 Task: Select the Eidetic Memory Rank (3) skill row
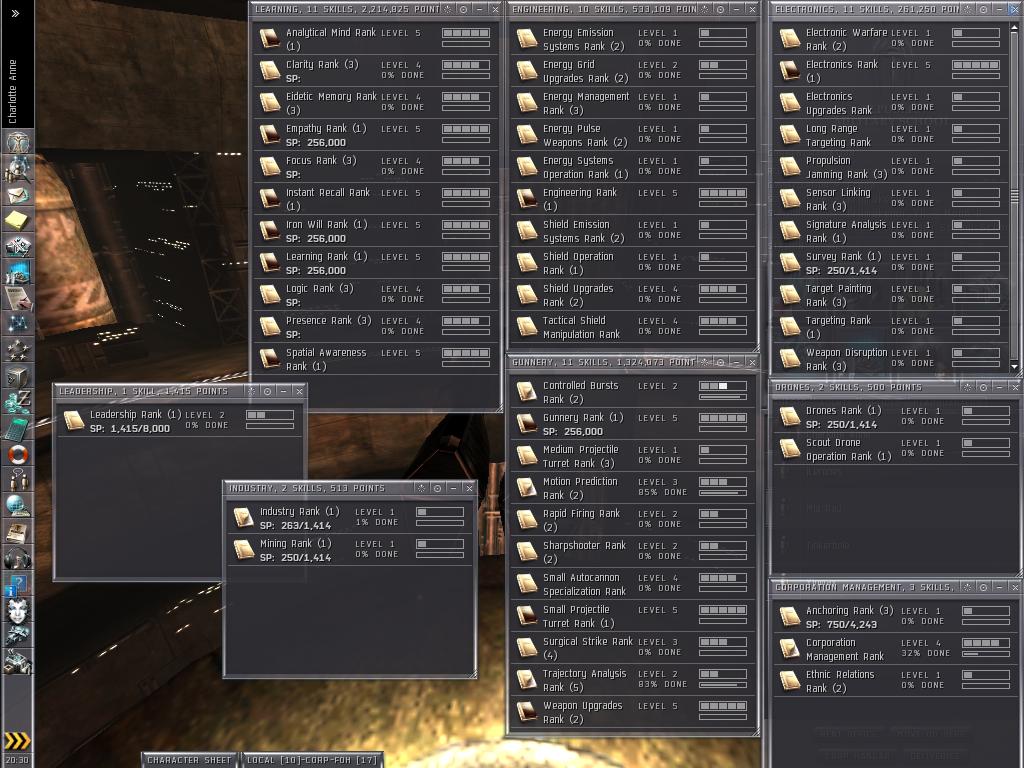(376, 103)
